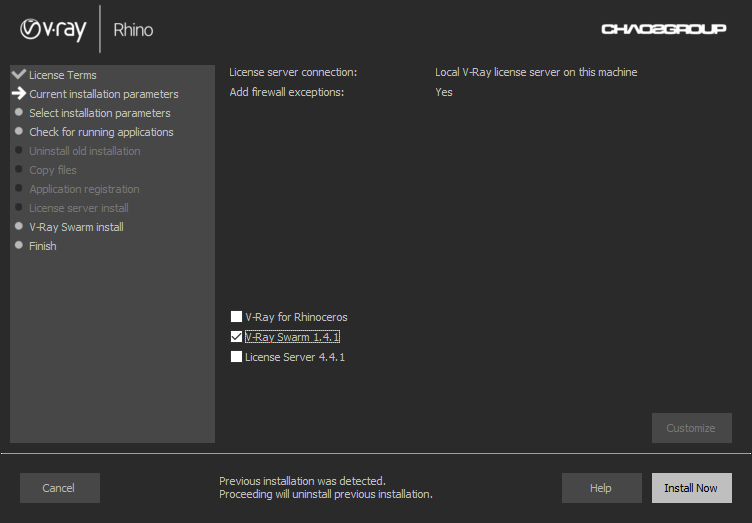Select Check for running applications step

pos(101,132)
